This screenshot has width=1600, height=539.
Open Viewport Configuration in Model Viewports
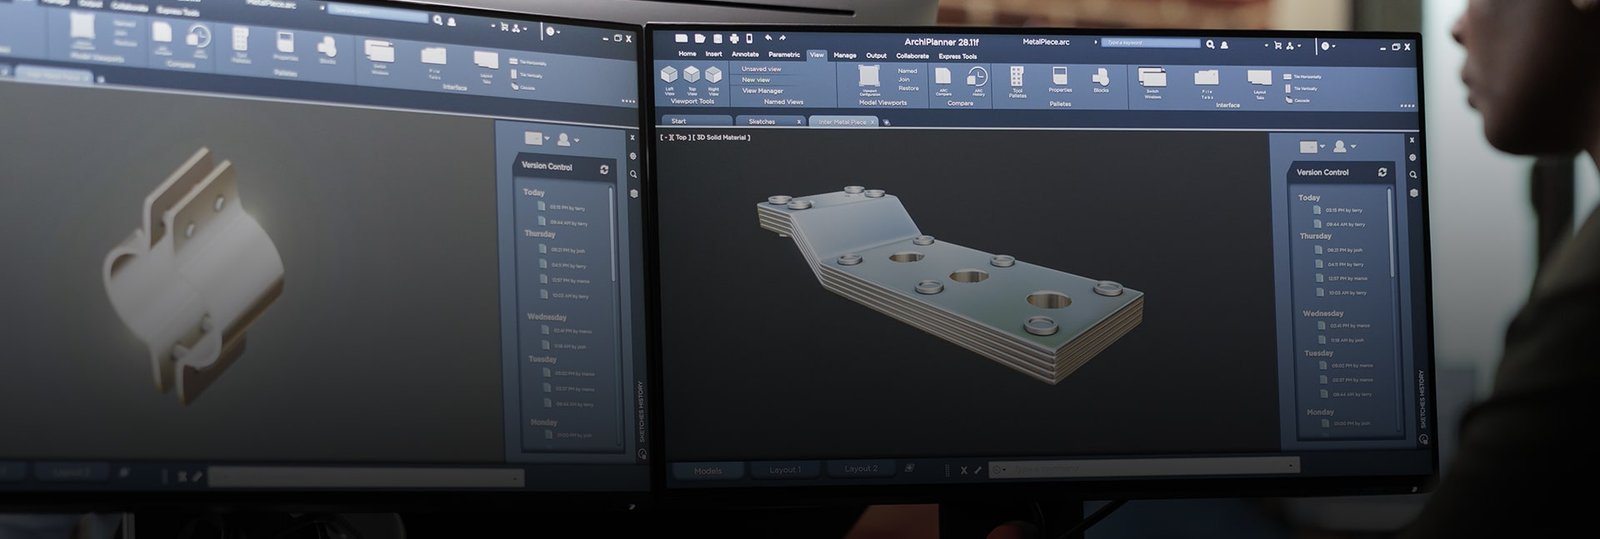pyautogui.click(x=870, y=78)
